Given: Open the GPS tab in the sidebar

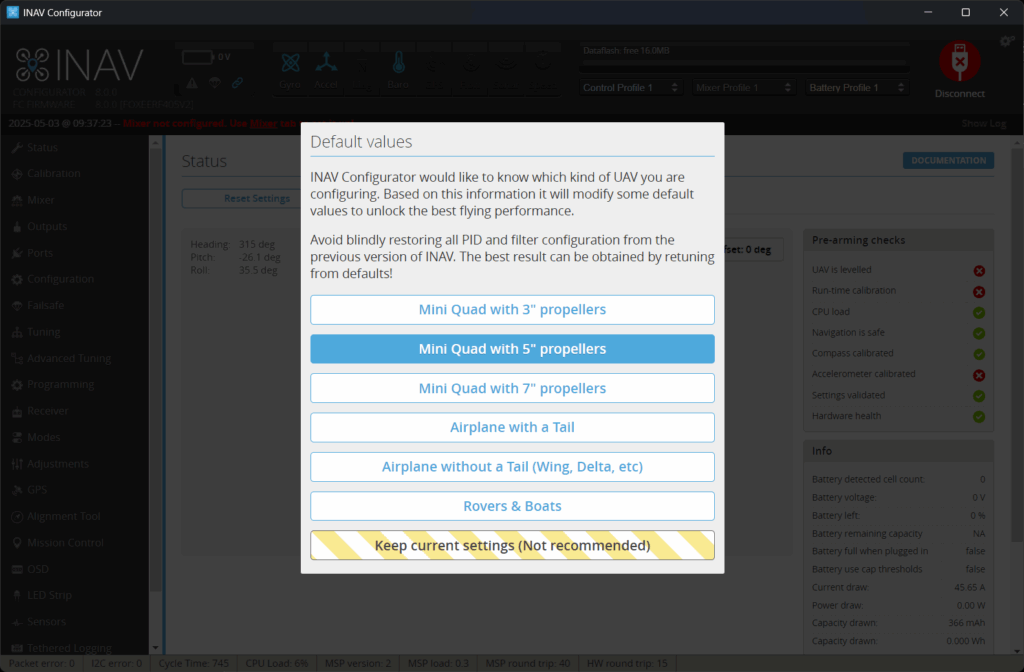Looking at the screenshot, I should pyautogui.click(x=74, y=490).
